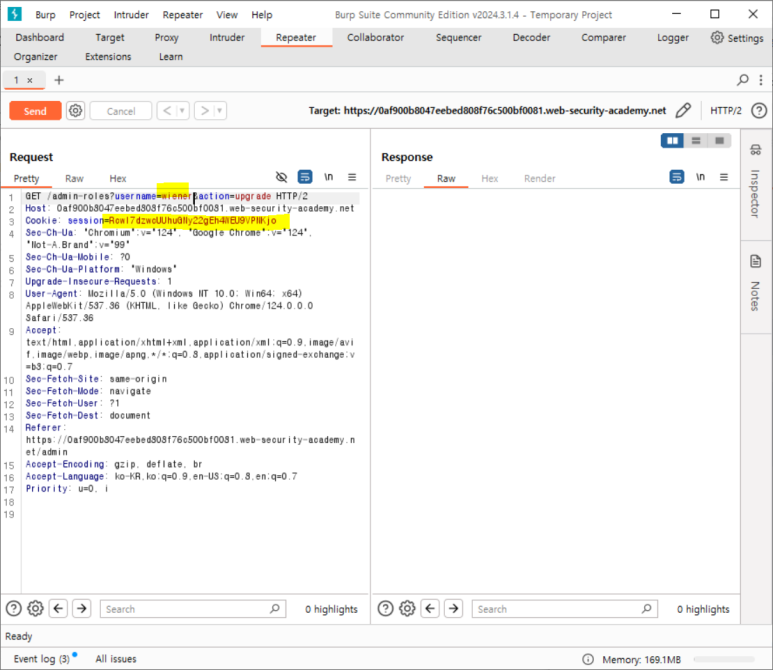This screenshot has width=773, height=670.
Task: Click the Burp Suite logo icon
Action: pyautogui.click(x=15, y=14)
